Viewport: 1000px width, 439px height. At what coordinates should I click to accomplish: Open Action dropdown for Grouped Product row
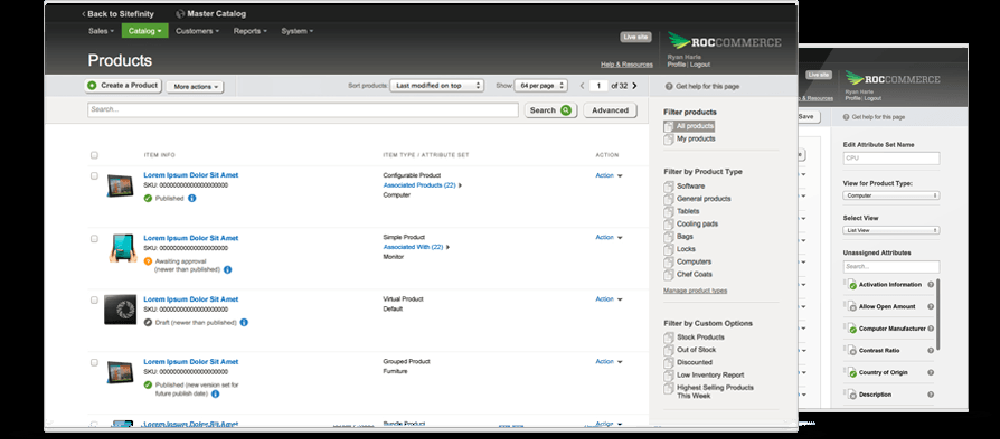coord(609,361)
